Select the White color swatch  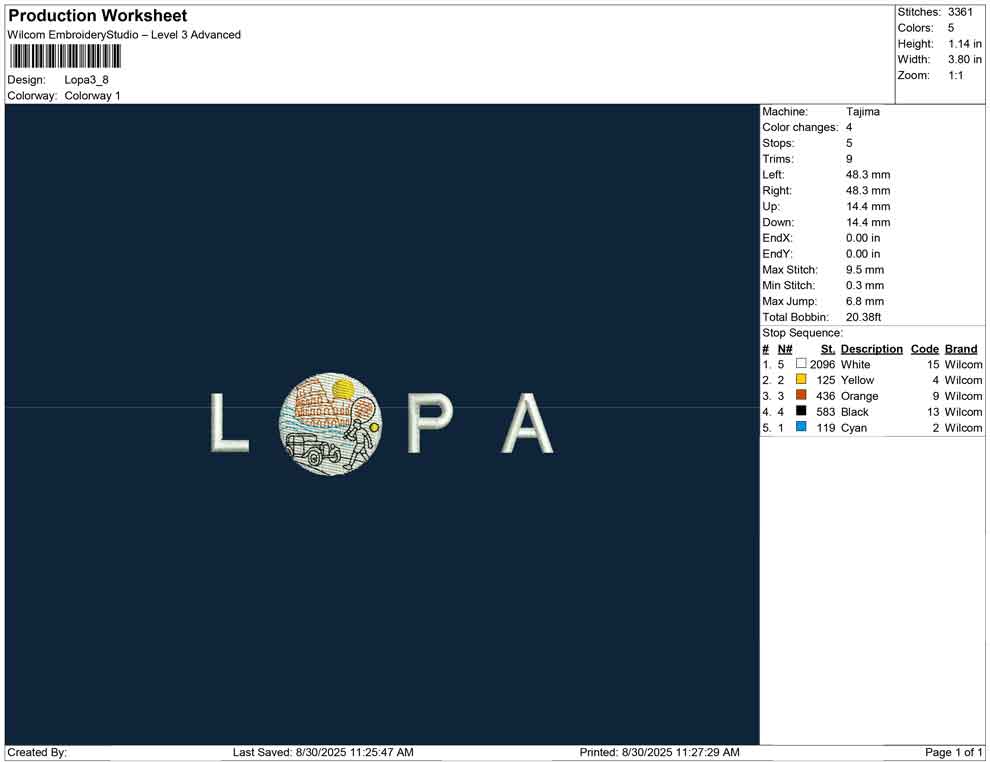click(801, 364)
